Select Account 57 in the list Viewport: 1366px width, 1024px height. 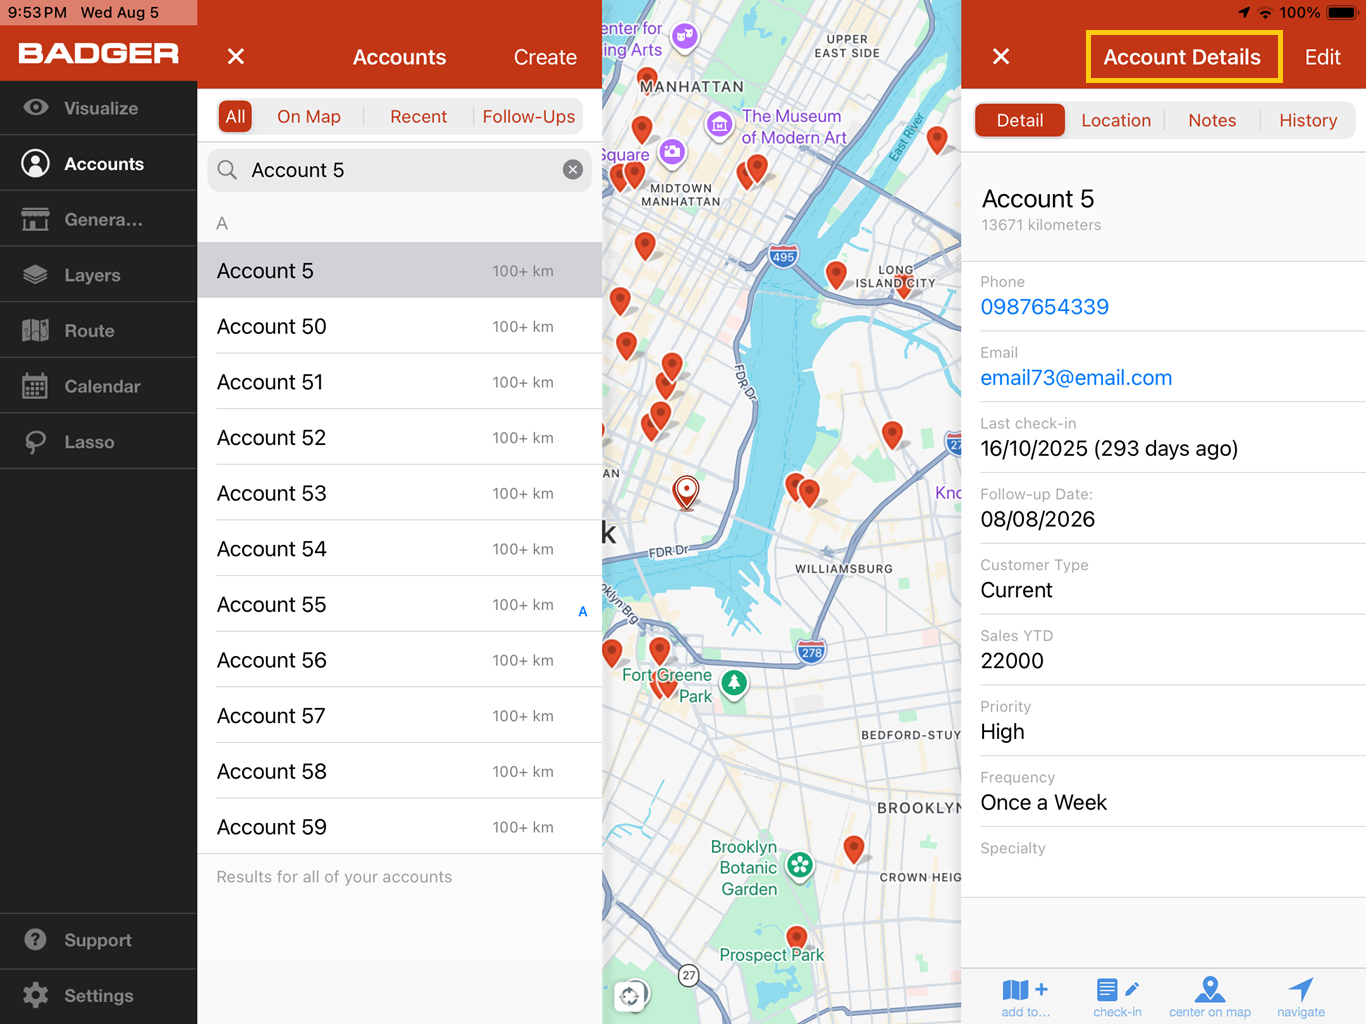400,716
